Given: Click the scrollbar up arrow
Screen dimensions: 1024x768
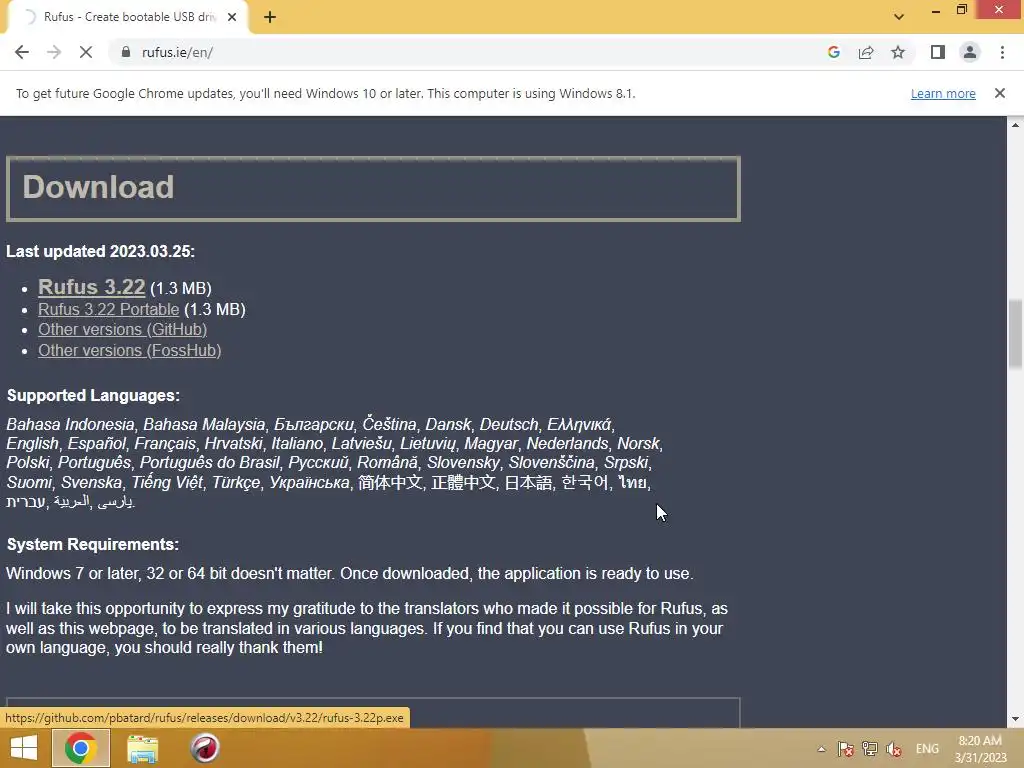Looking at the screenshot, I should point(1015,124).
